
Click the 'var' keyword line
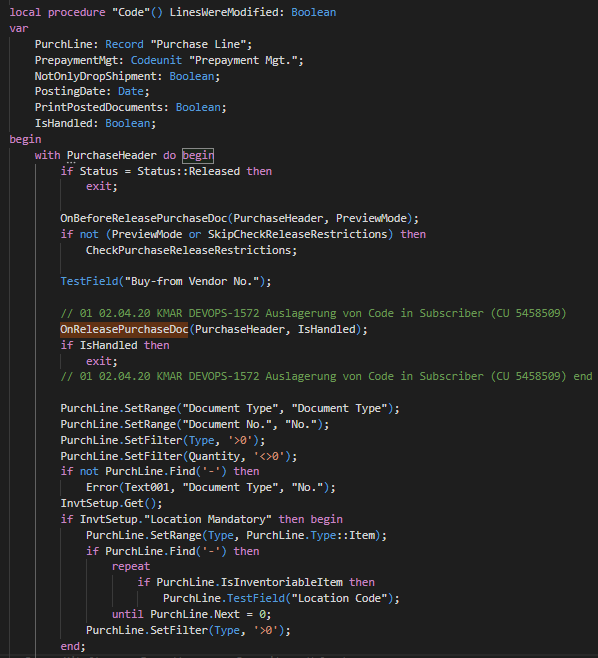pos(19,29)
